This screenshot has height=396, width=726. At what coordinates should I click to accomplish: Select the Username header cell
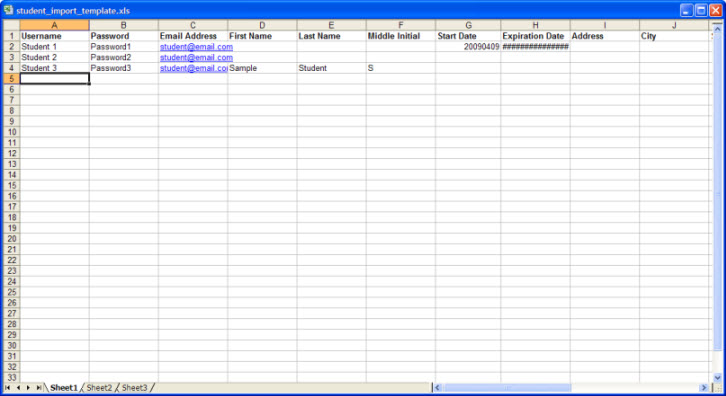click(x=54, y=36)
